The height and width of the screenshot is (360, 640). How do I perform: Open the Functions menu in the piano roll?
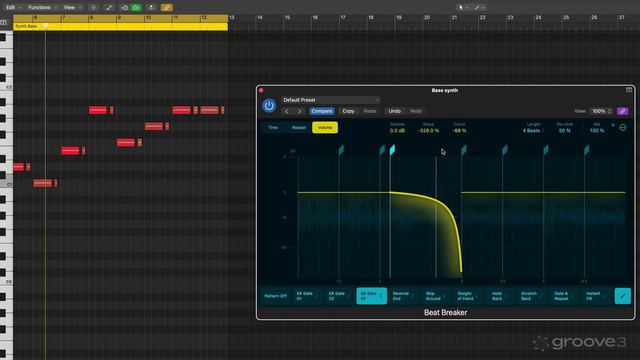(42, 7)
